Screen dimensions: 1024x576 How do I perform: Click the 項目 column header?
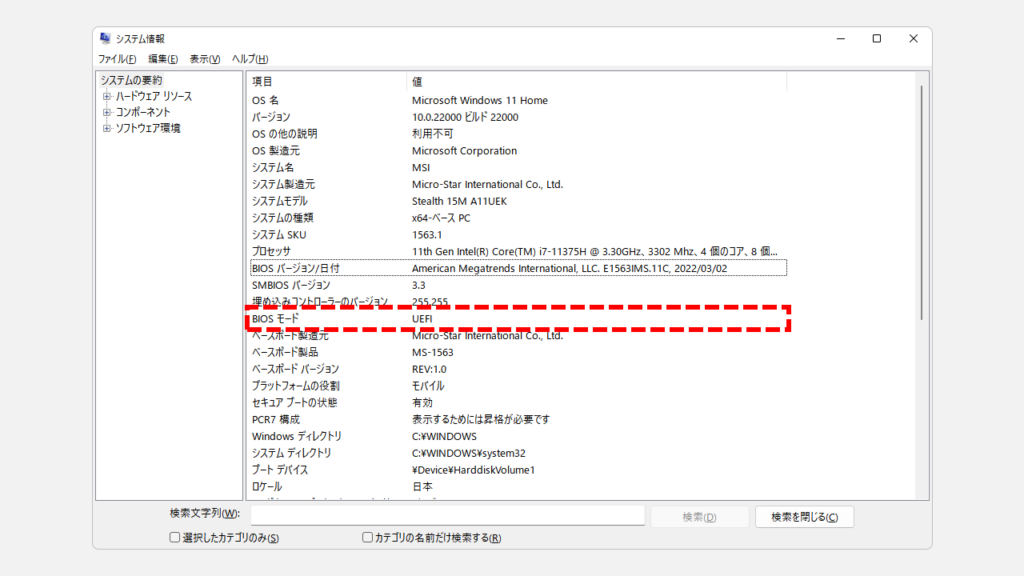327,82
